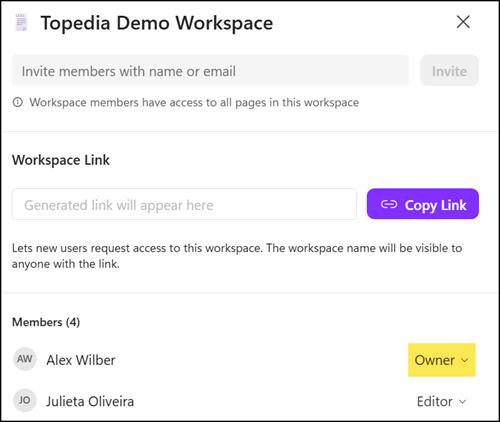Click the Topedia Demo Workspace title
Screen dimensions: 500x422
click(x=157, y=23)
